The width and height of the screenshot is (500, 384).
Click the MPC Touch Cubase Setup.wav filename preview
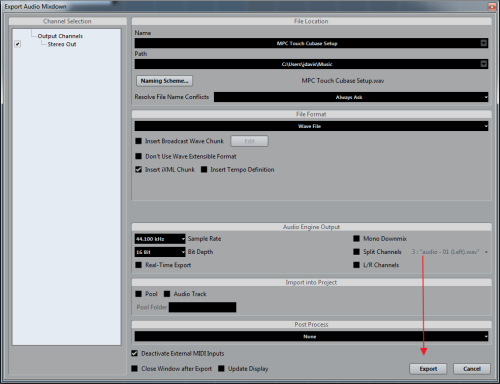tap(343, 81)
